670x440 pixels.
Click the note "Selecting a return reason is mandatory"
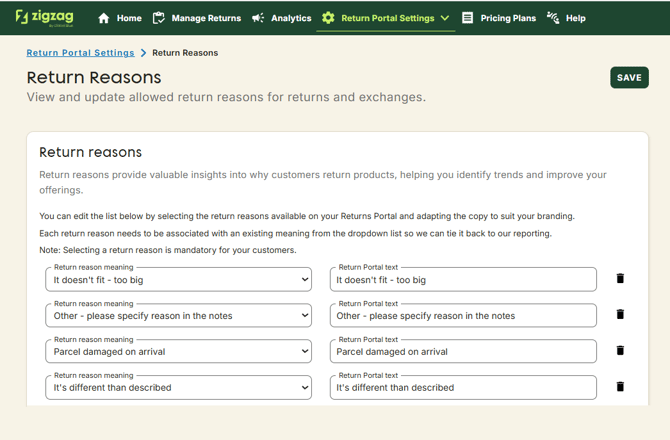click(168, 250)
